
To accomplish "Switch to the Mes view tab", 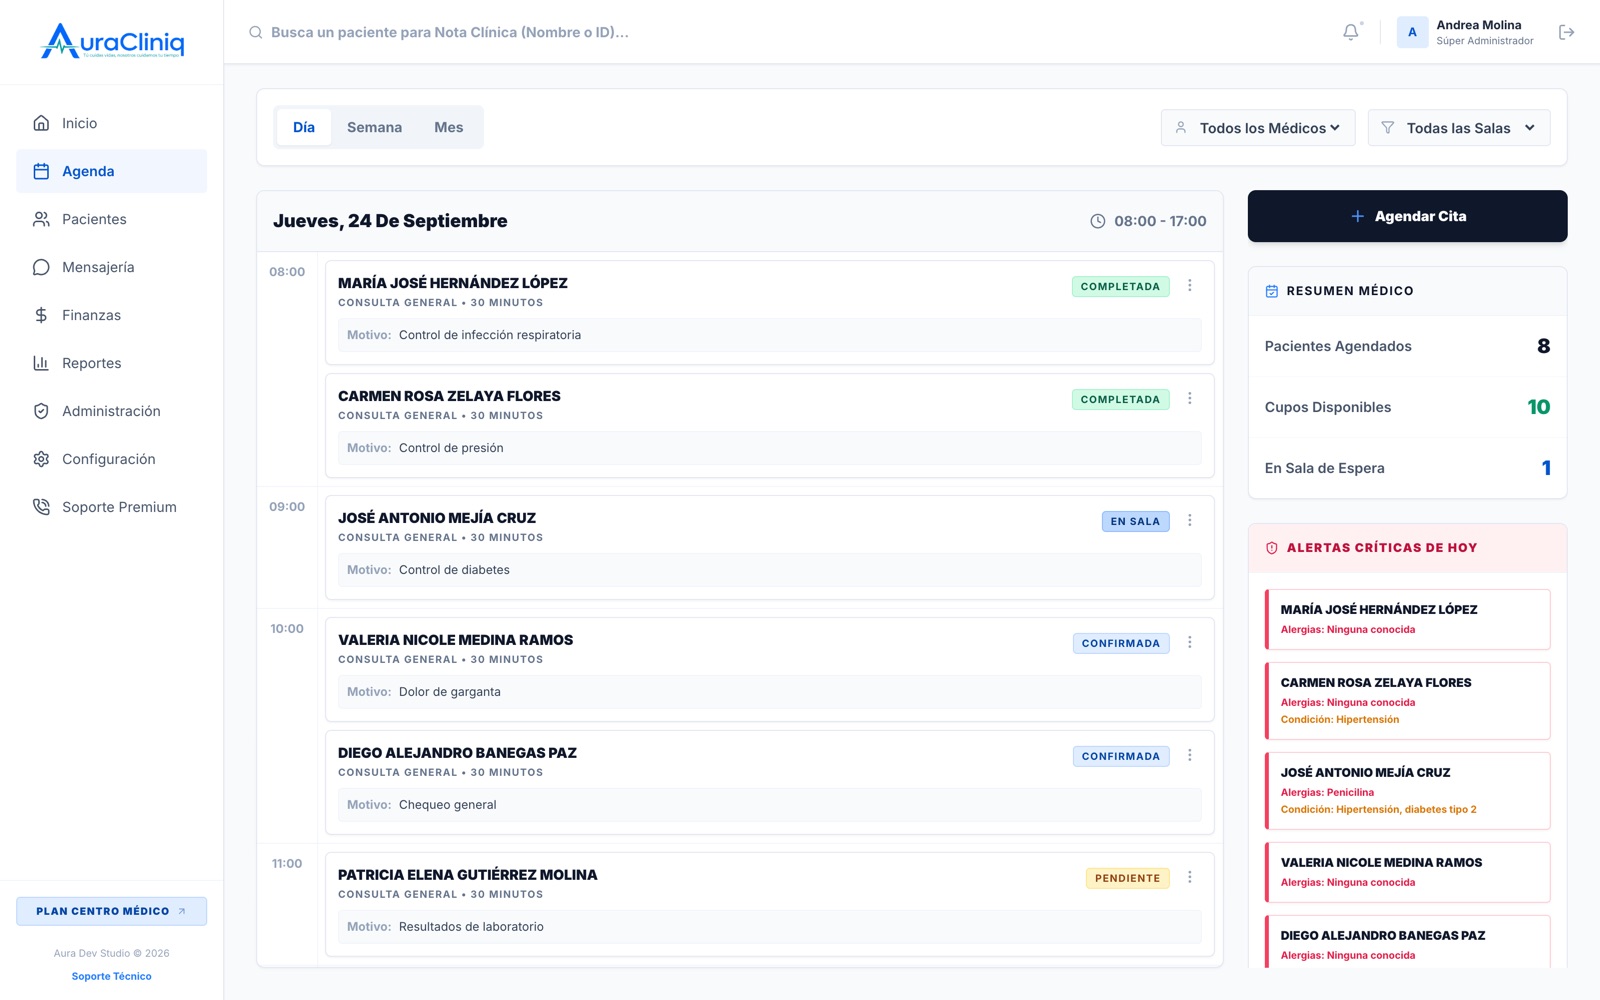I will click(x=449, y=127).
